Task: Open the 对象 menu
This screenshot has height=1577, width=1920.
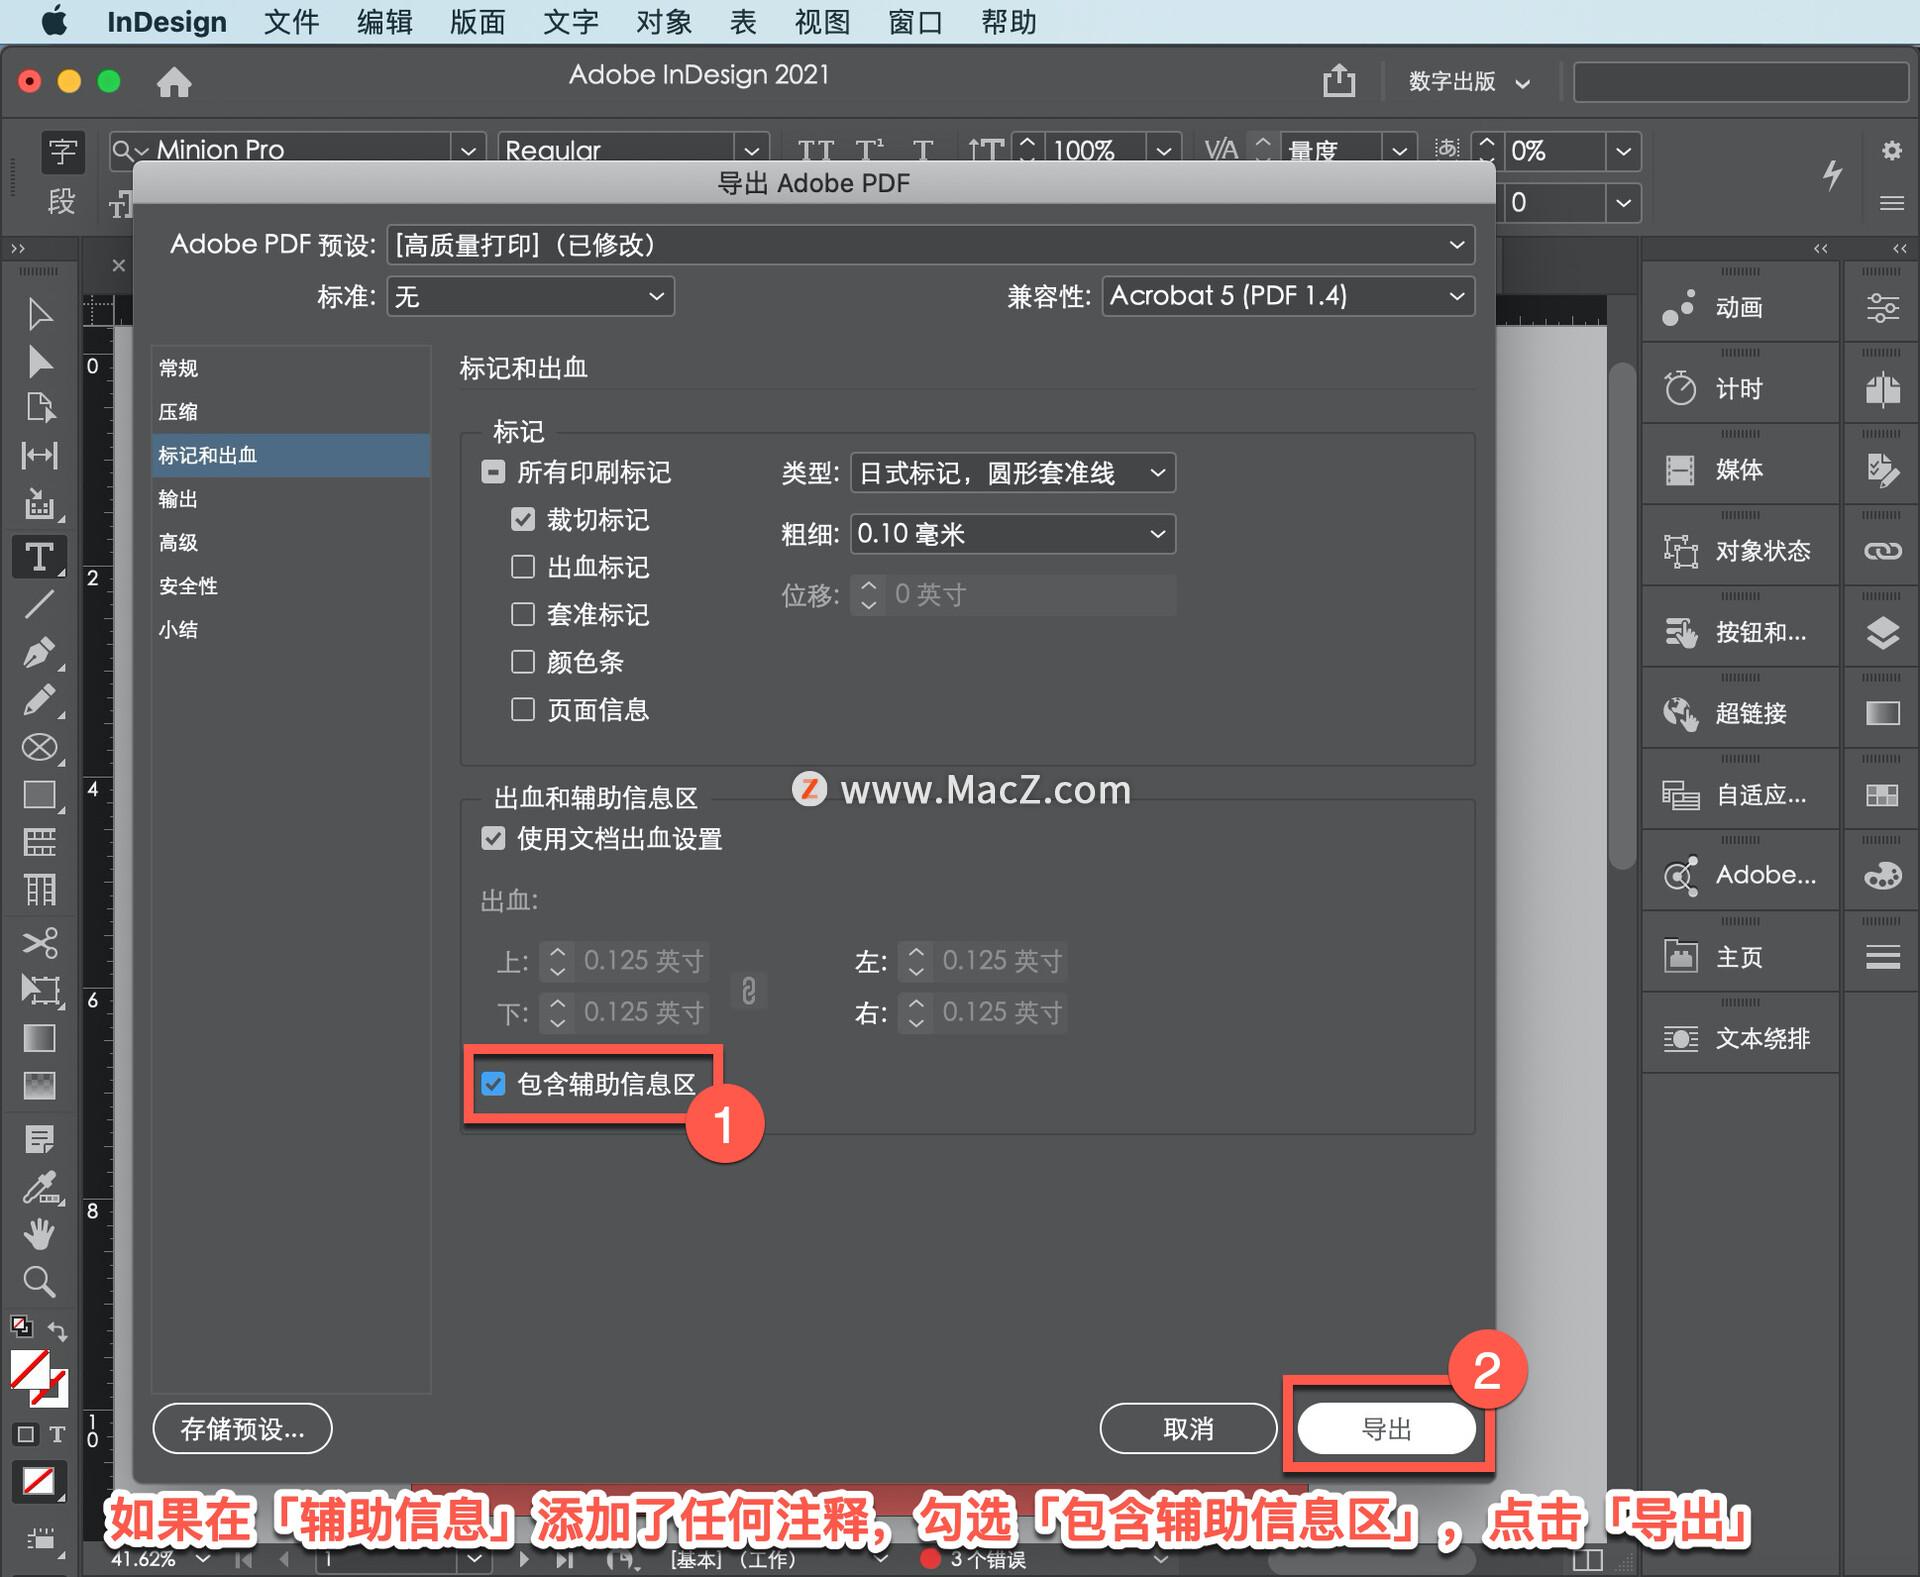Action: 664,22
